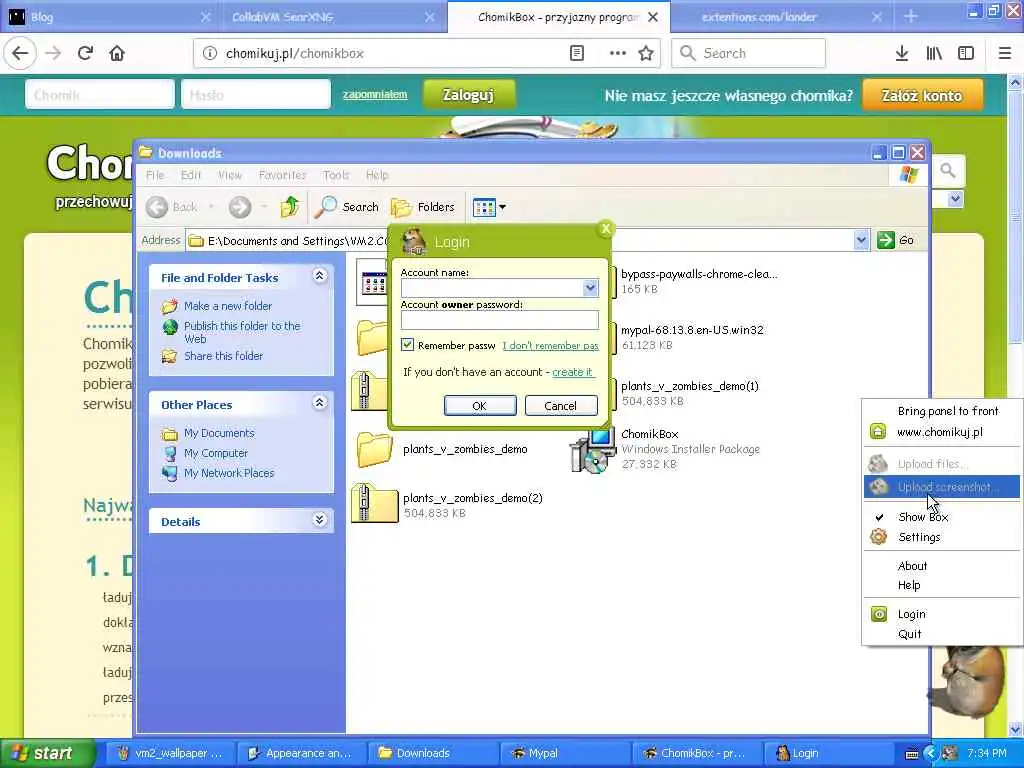Open My Network Places link
Viewport: 1024px width, 768px height.
(x=229, y=473)
